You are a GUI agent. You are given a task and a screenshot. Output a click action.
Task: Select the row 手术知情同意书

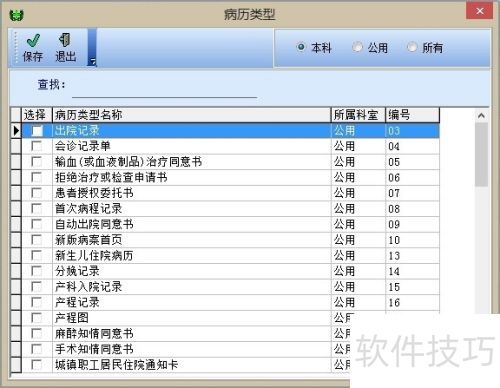(186, 349)
